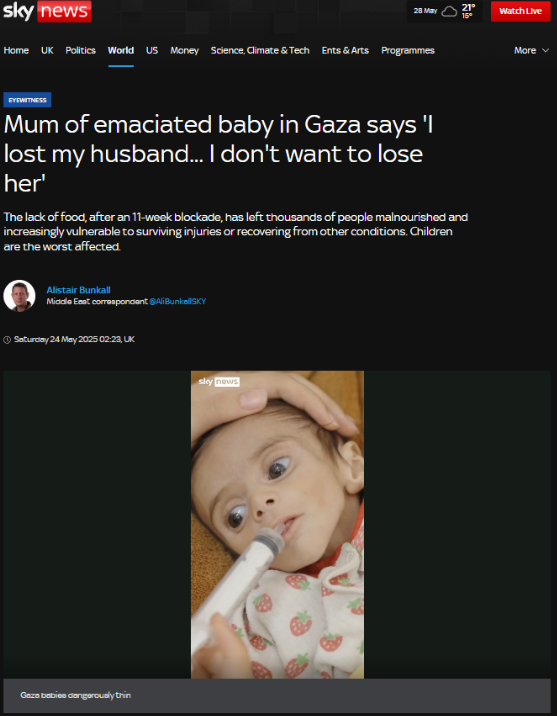This screenshot has width=557, height=716.
Task: Click the clock icon beside publish date
Action: point(7,340)
